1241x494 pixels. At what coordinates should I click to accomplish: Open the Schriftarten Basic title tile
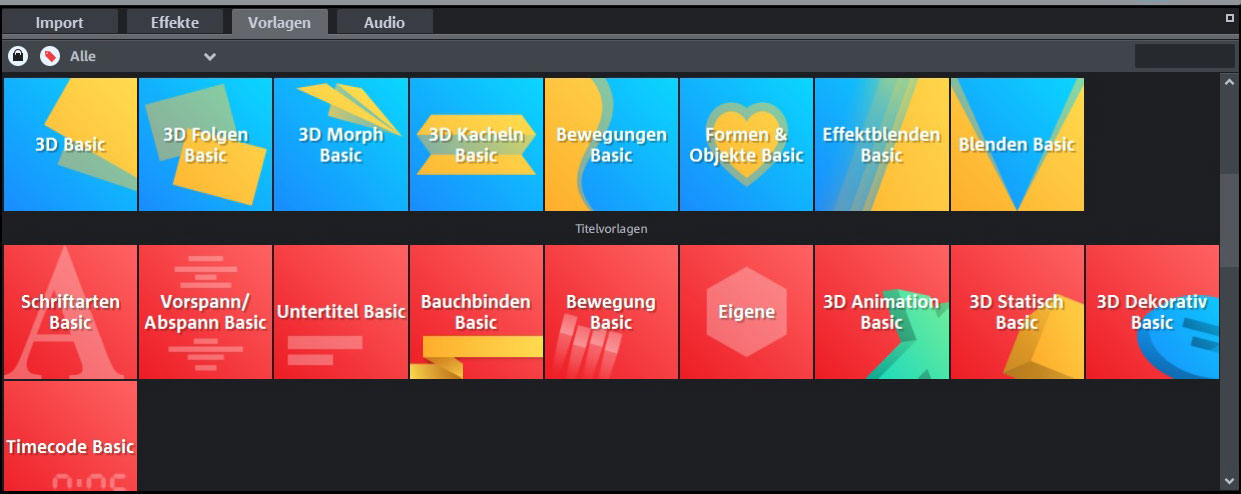70,312
